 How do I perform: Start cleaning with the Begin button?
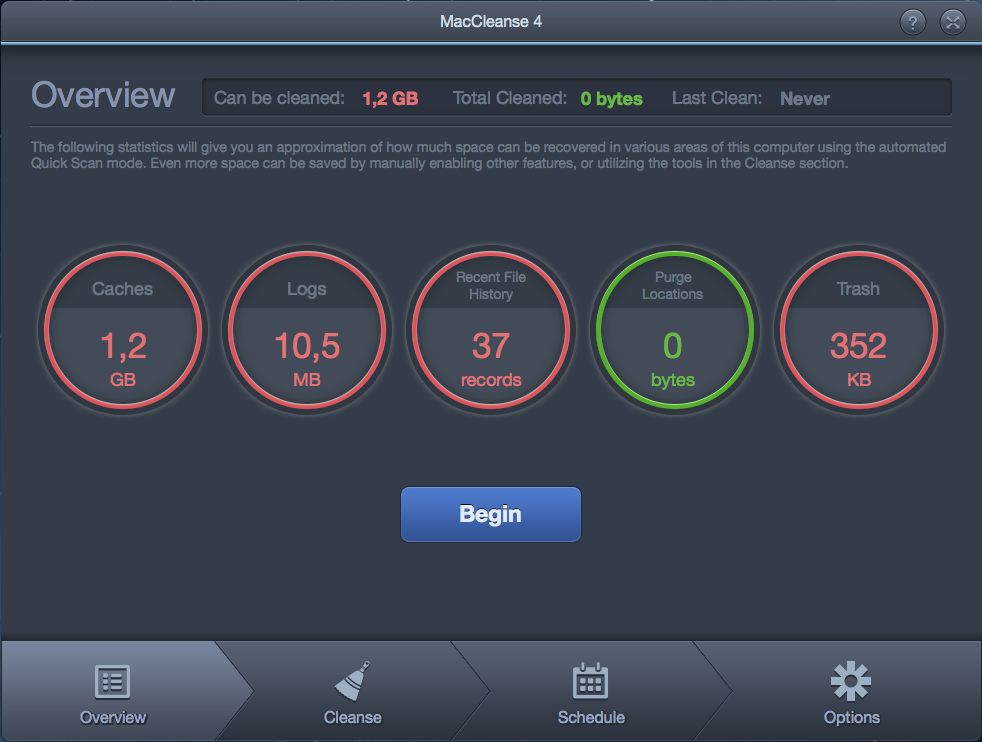point(491,514)
